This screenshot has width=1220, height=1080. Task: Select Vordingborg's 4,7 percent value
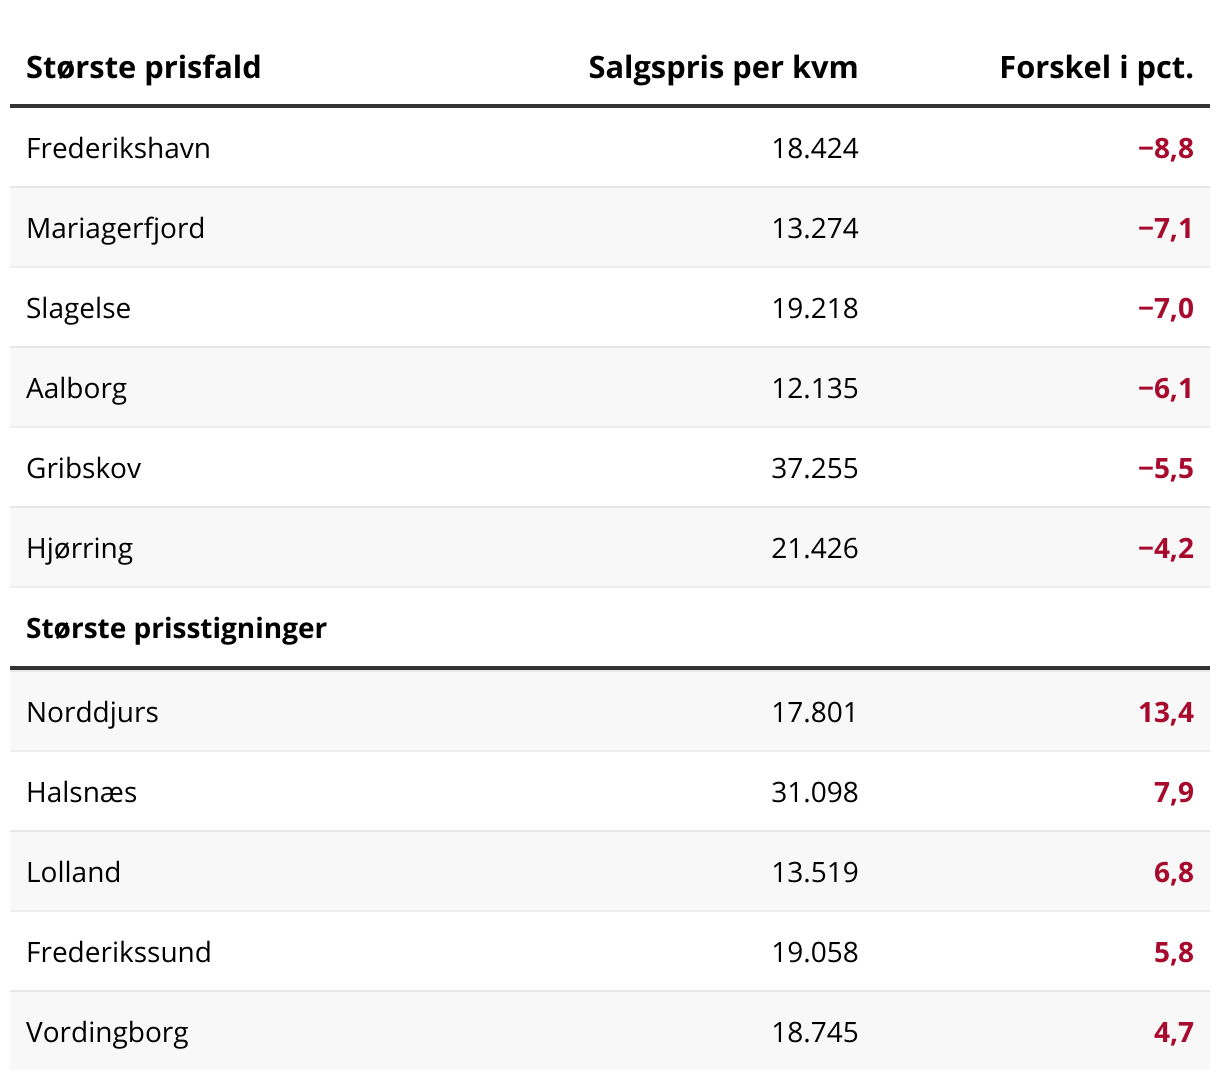pyautogui.click(x=1173, y=1032)
